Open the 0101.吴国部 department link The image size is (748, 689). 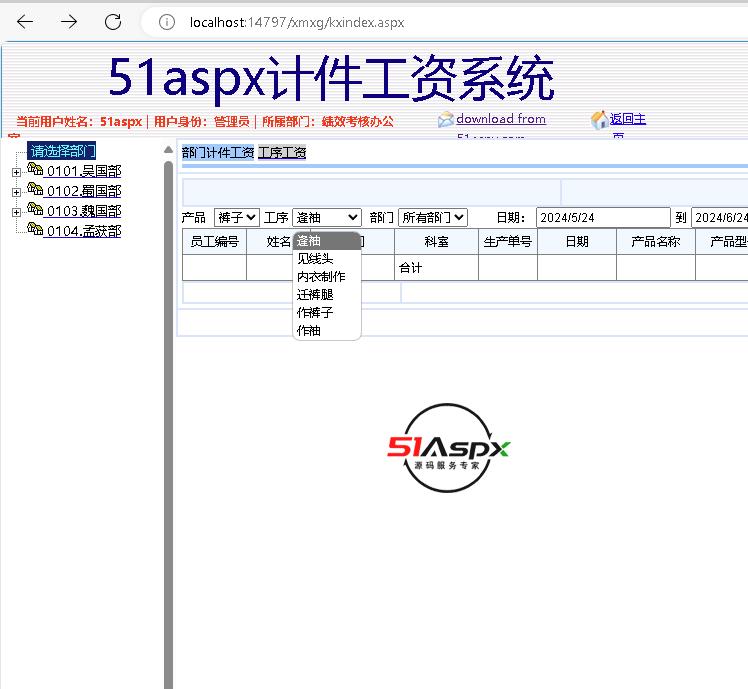tap(84, 171)
